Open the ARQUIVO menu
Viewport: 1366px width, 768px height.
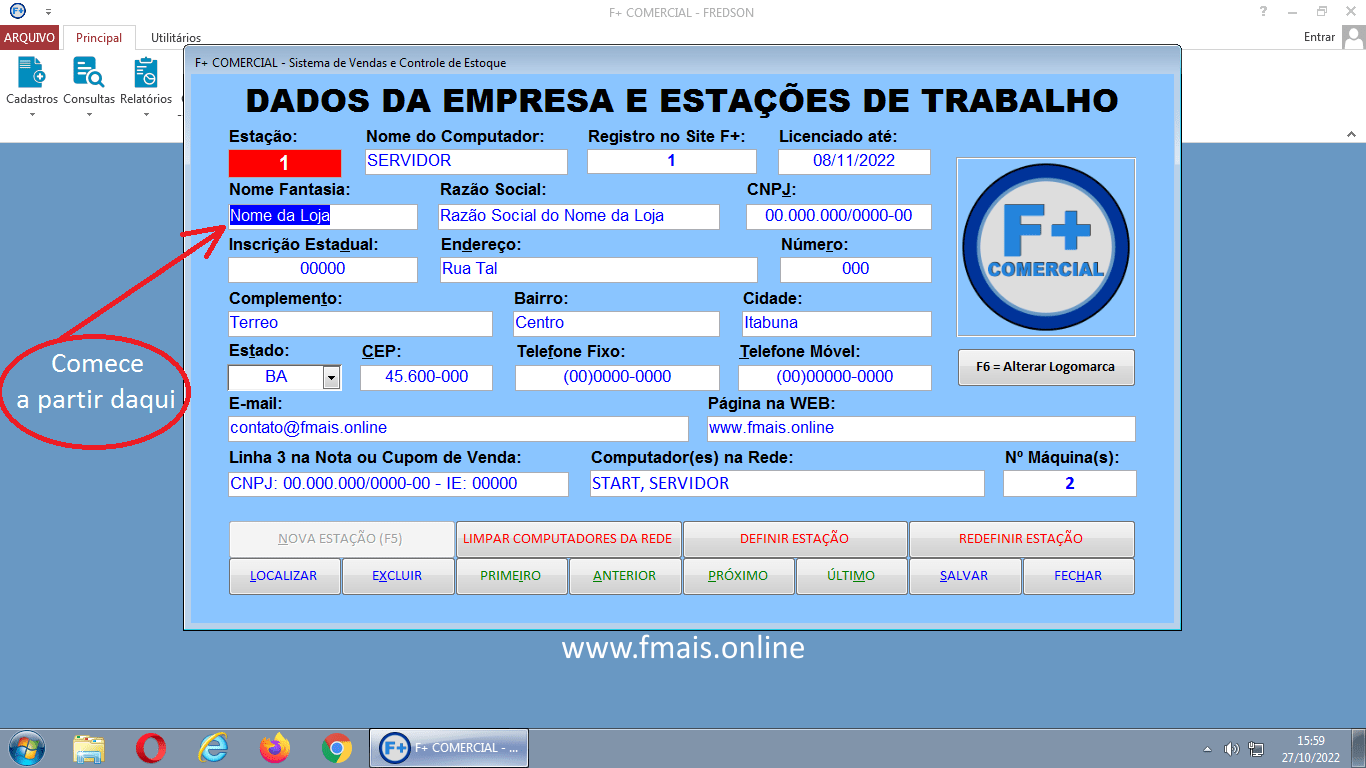pyautogui.click(x=30, y=37)
